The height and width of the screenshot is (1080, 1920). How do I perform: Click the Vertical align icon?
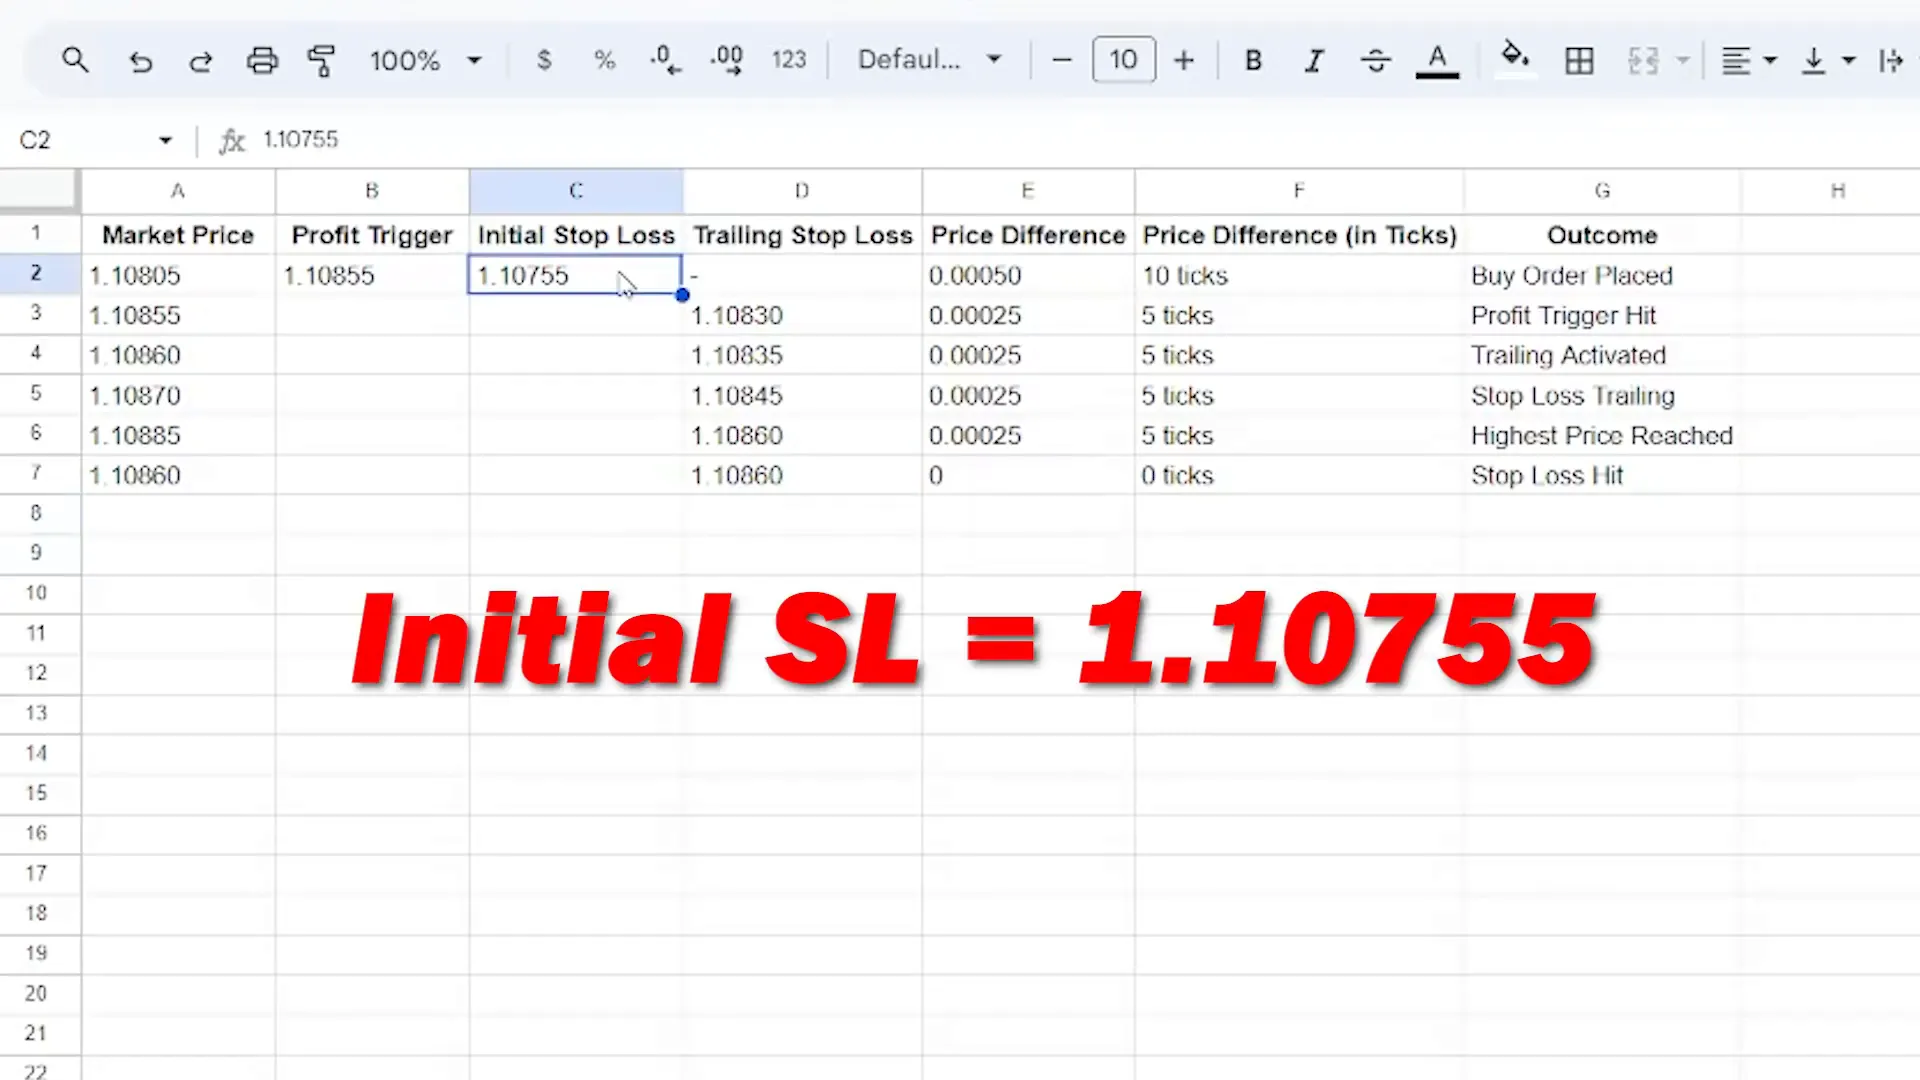[1813, 61]
